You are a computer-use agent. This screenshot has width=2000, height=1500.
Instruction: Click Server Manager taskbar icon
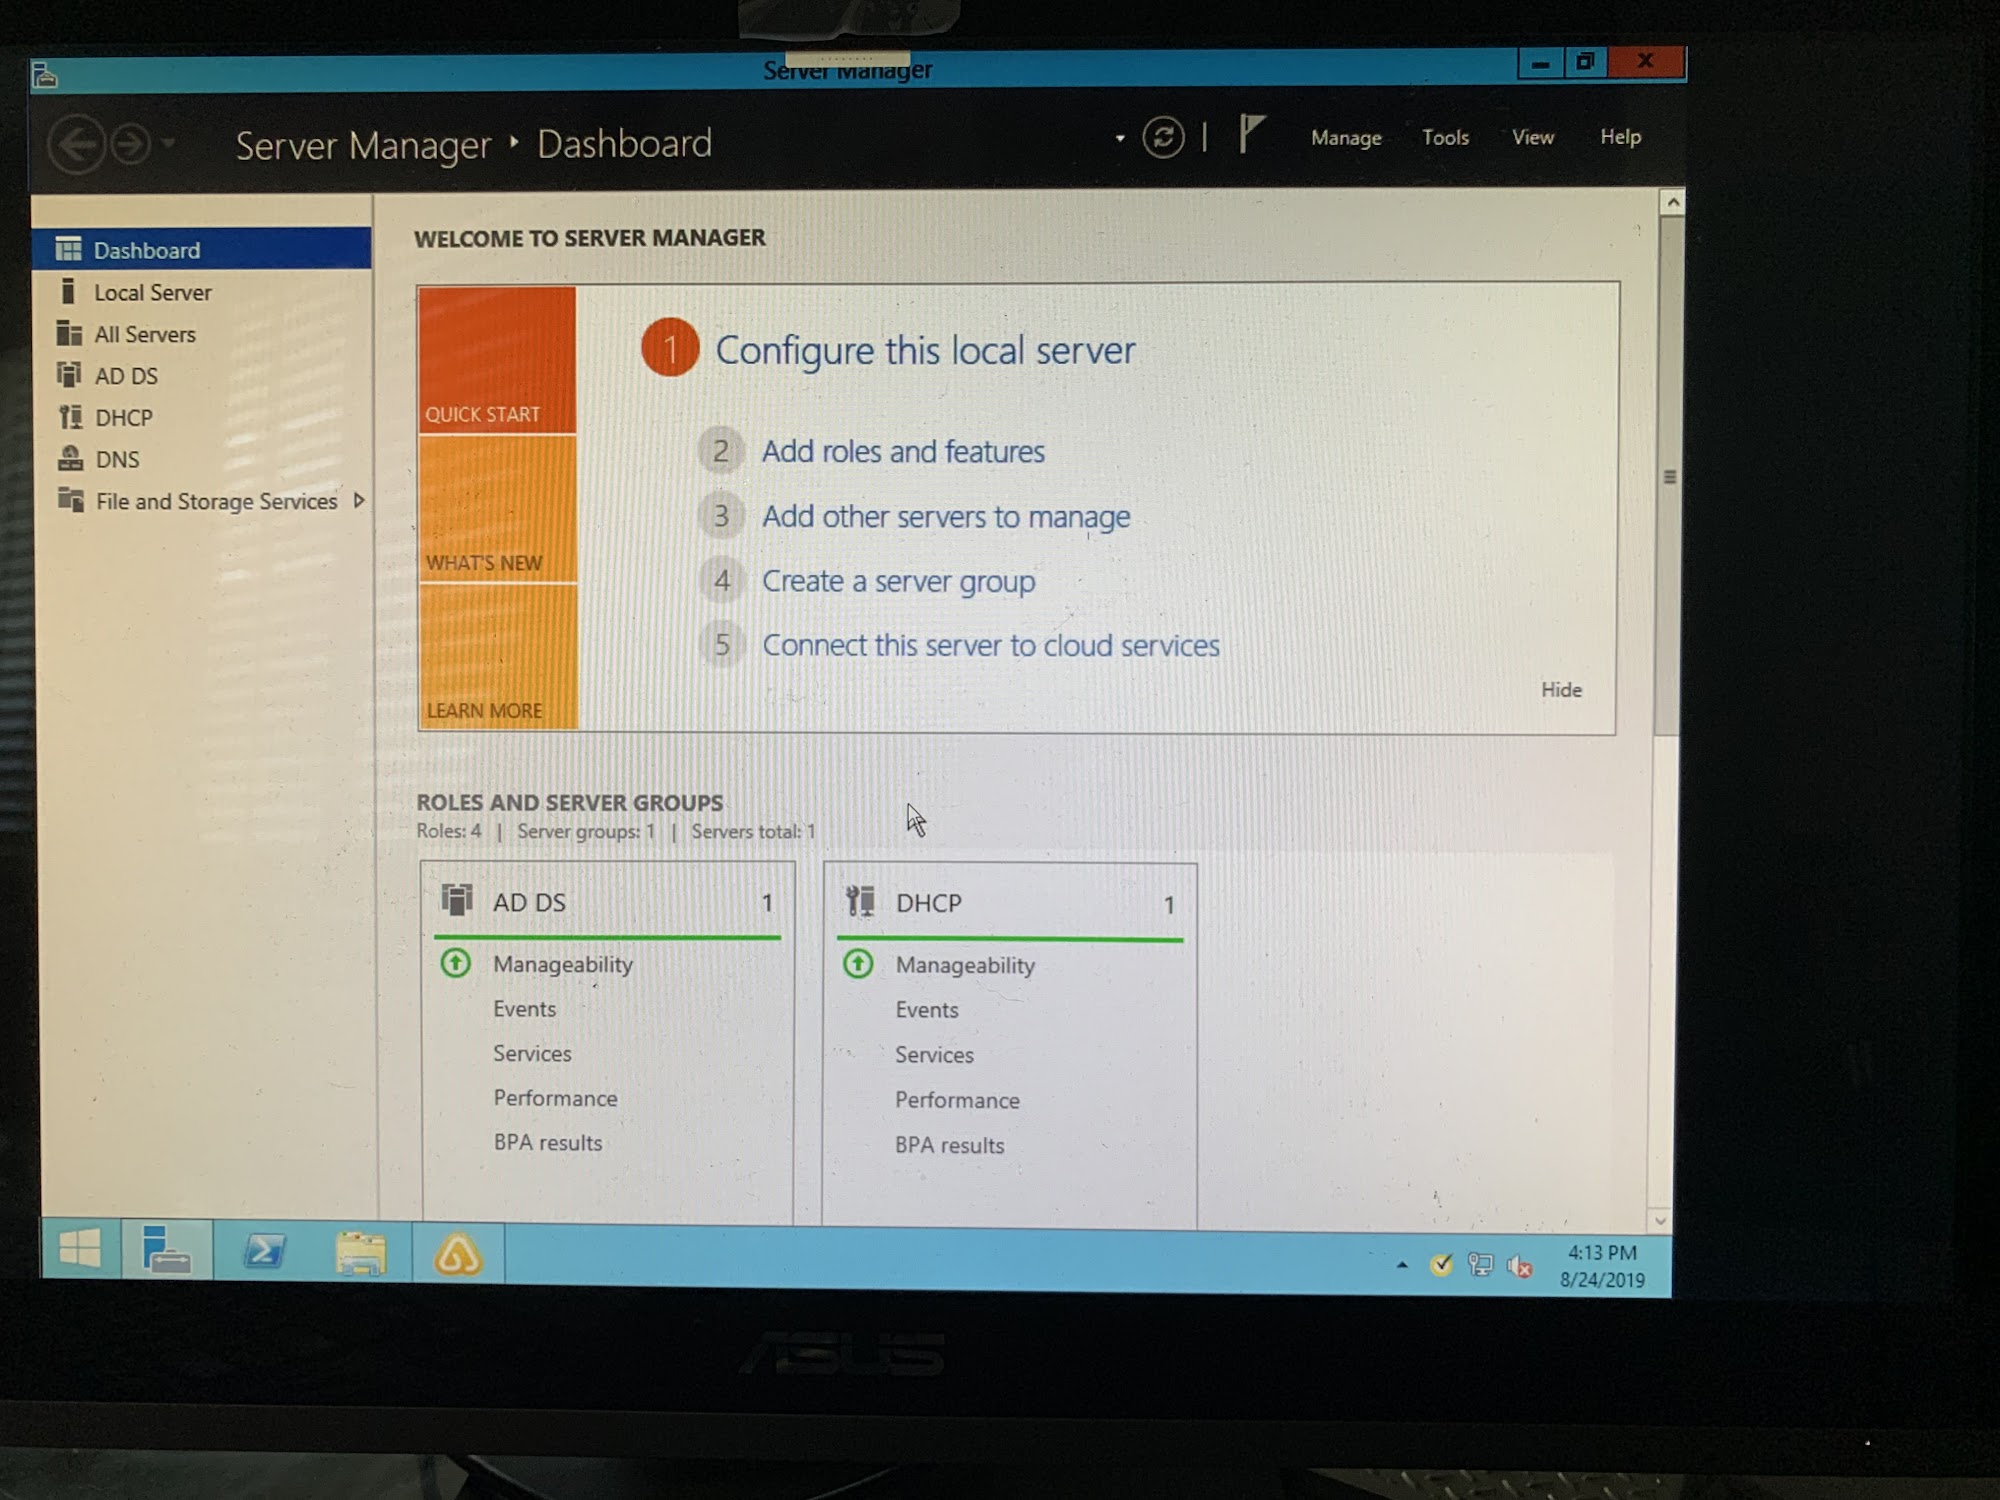pos(166,1250)
